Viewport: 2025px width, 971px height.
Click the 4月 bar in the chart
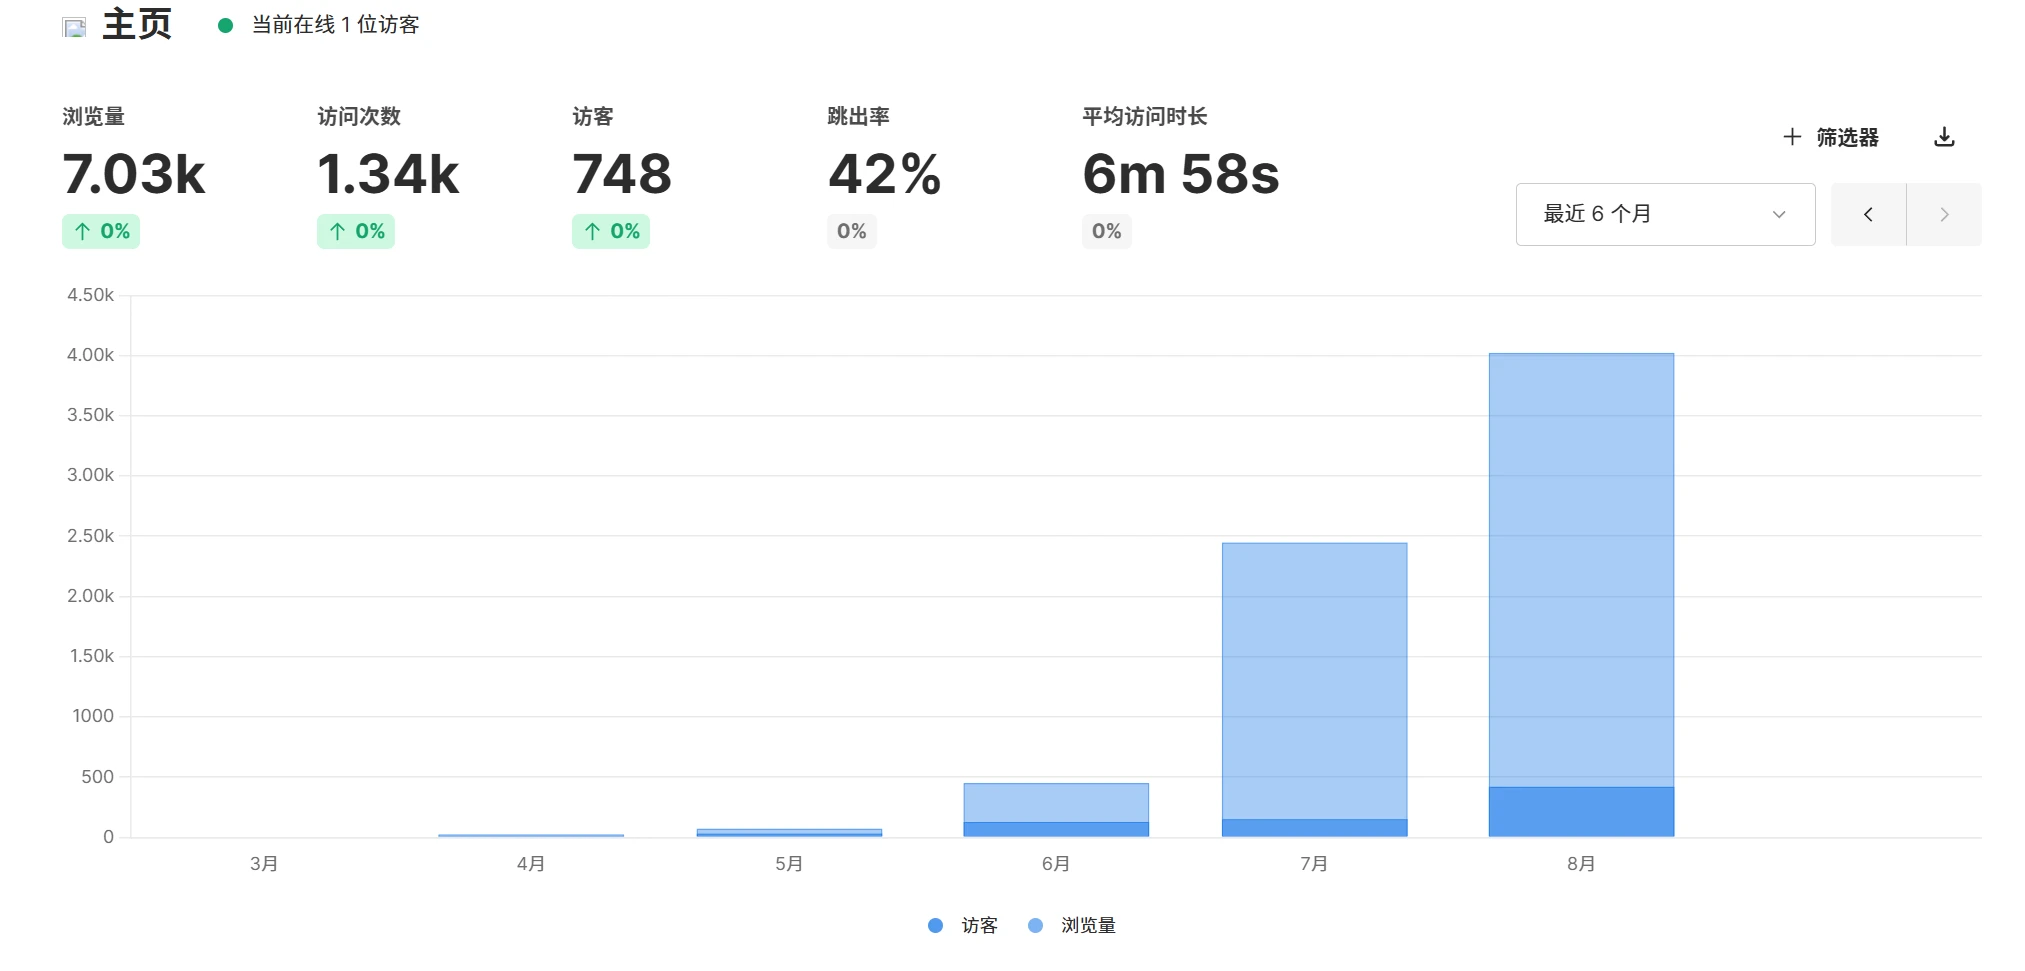531,835
